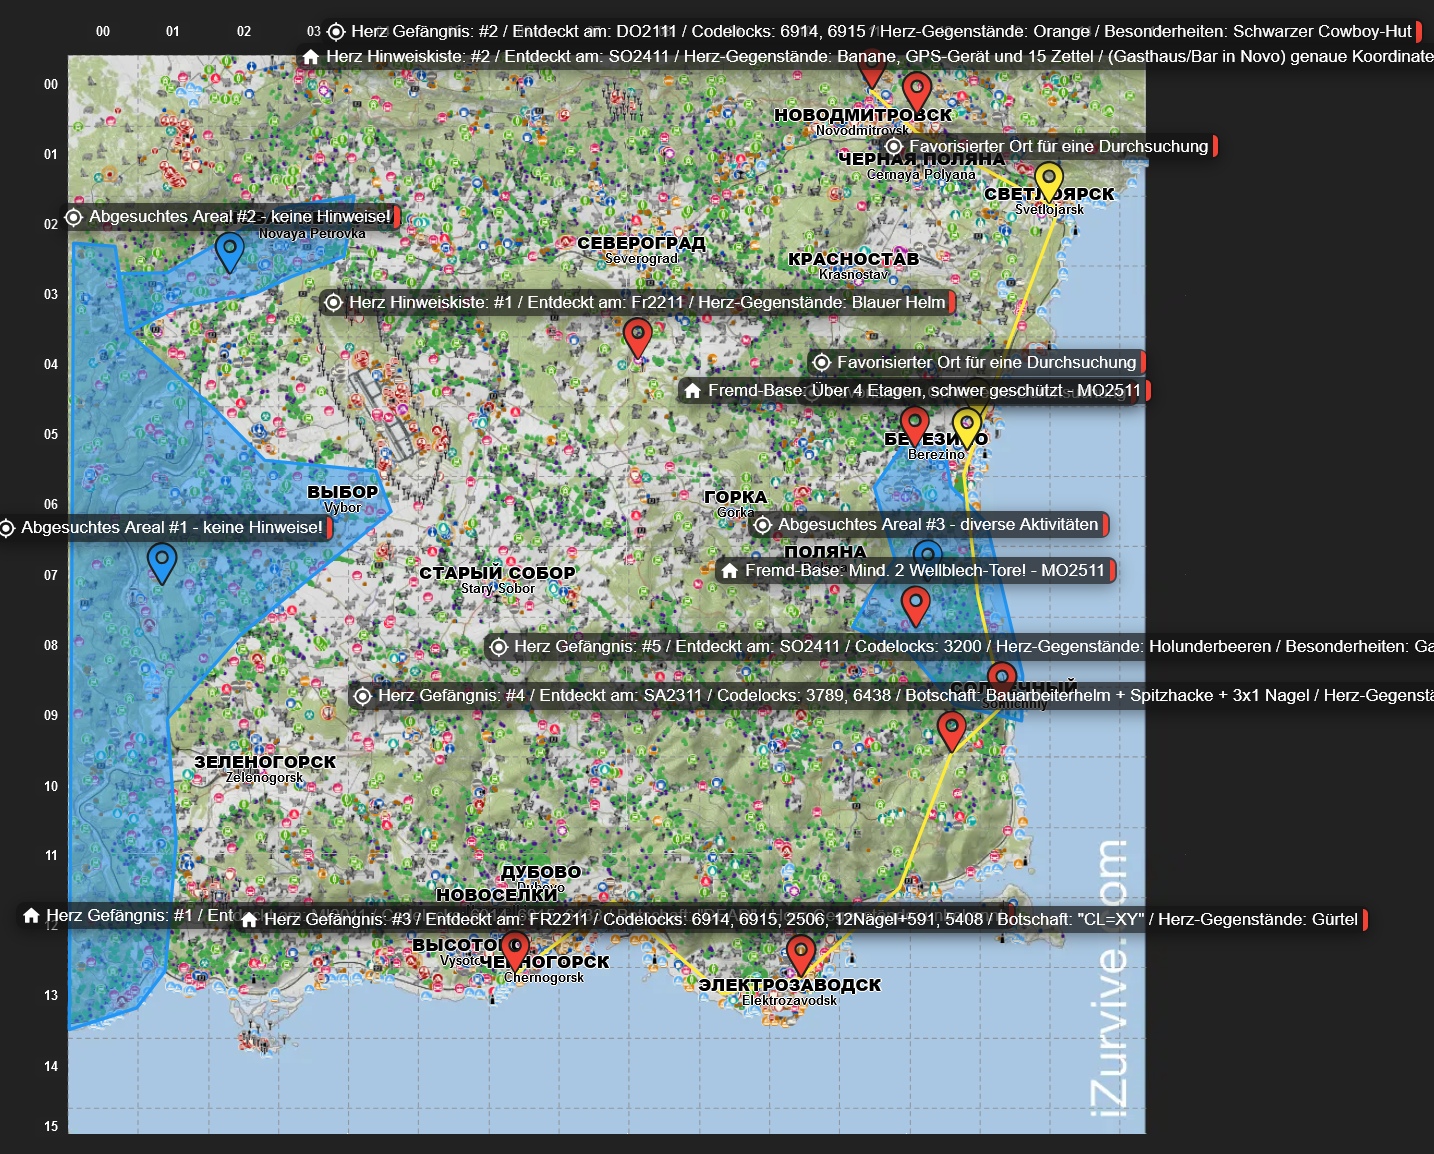Screen dimensions: 1434x1154
Task: Click the ЗЕЛЕНОГОРСК town name
Action: click(265, 762)
